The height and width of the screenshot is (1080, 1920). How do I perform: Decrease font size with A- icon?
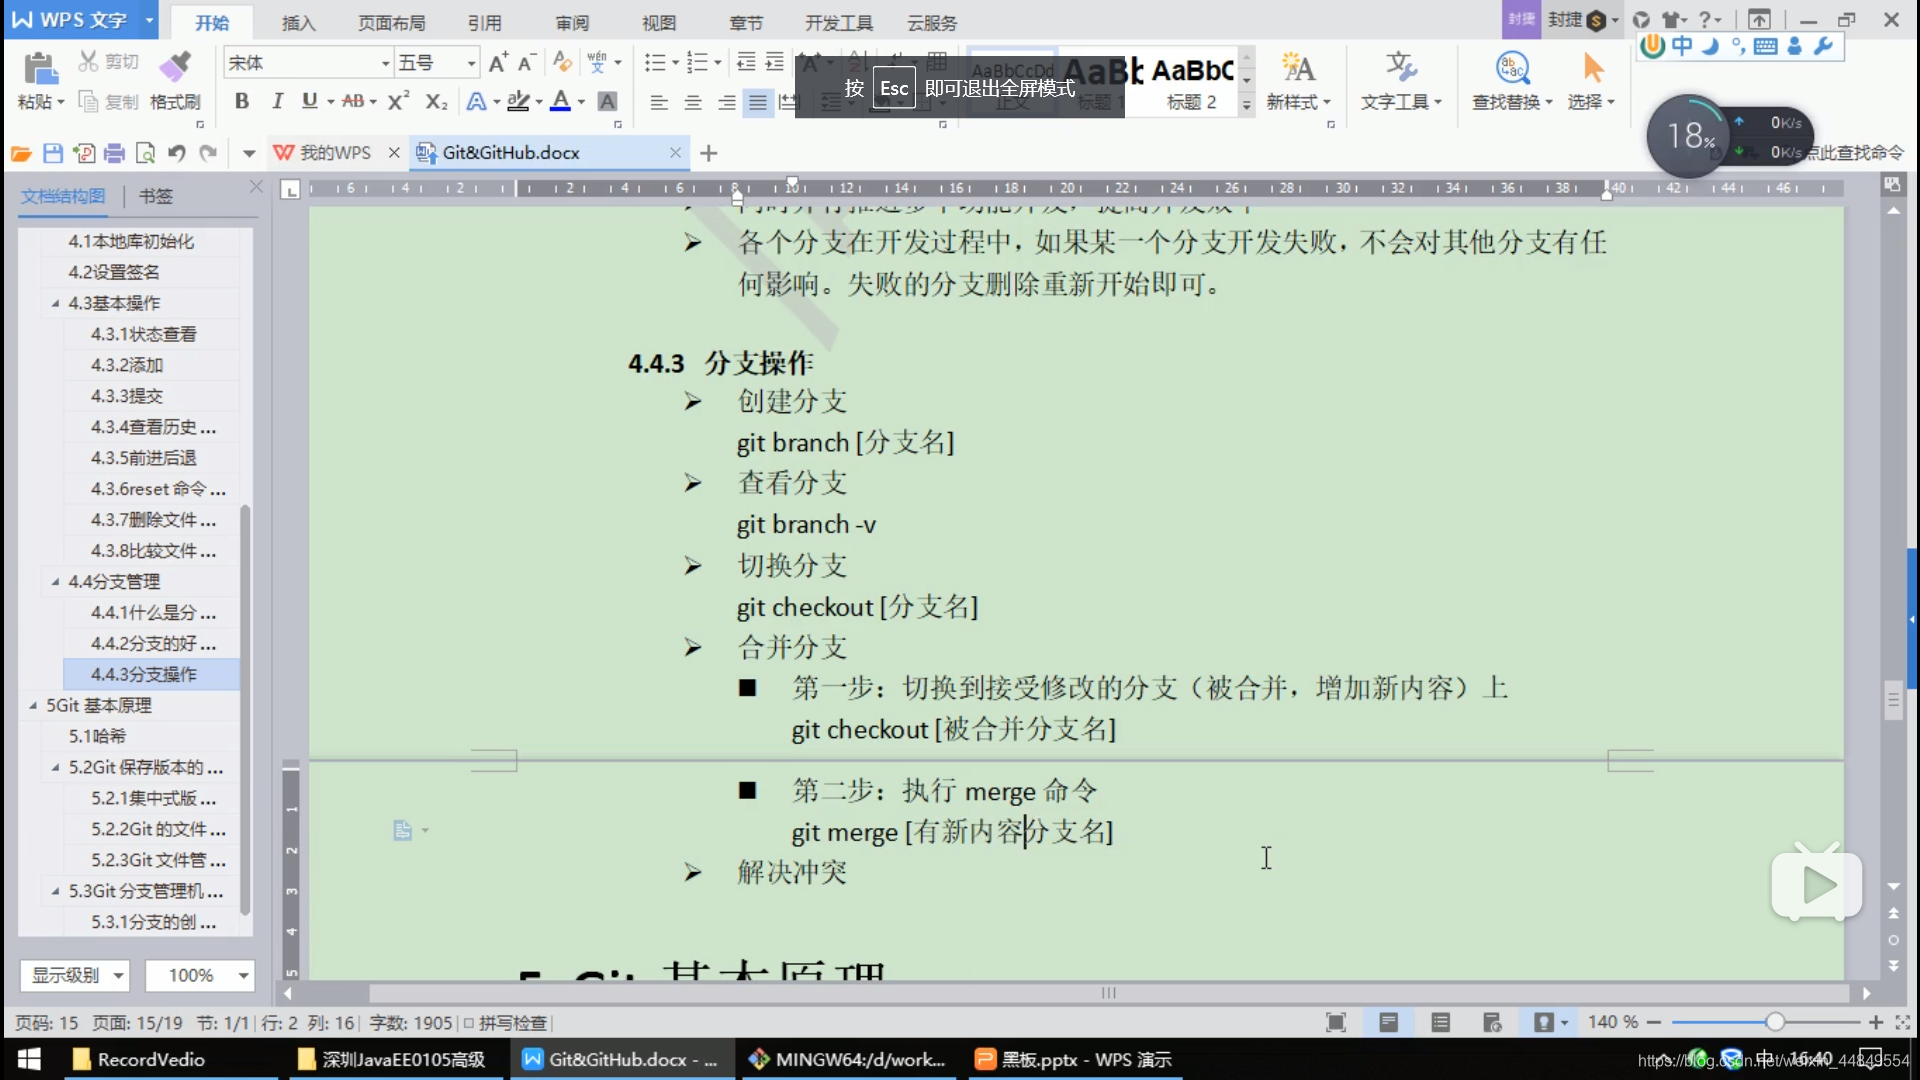click(x=527, y=63)
